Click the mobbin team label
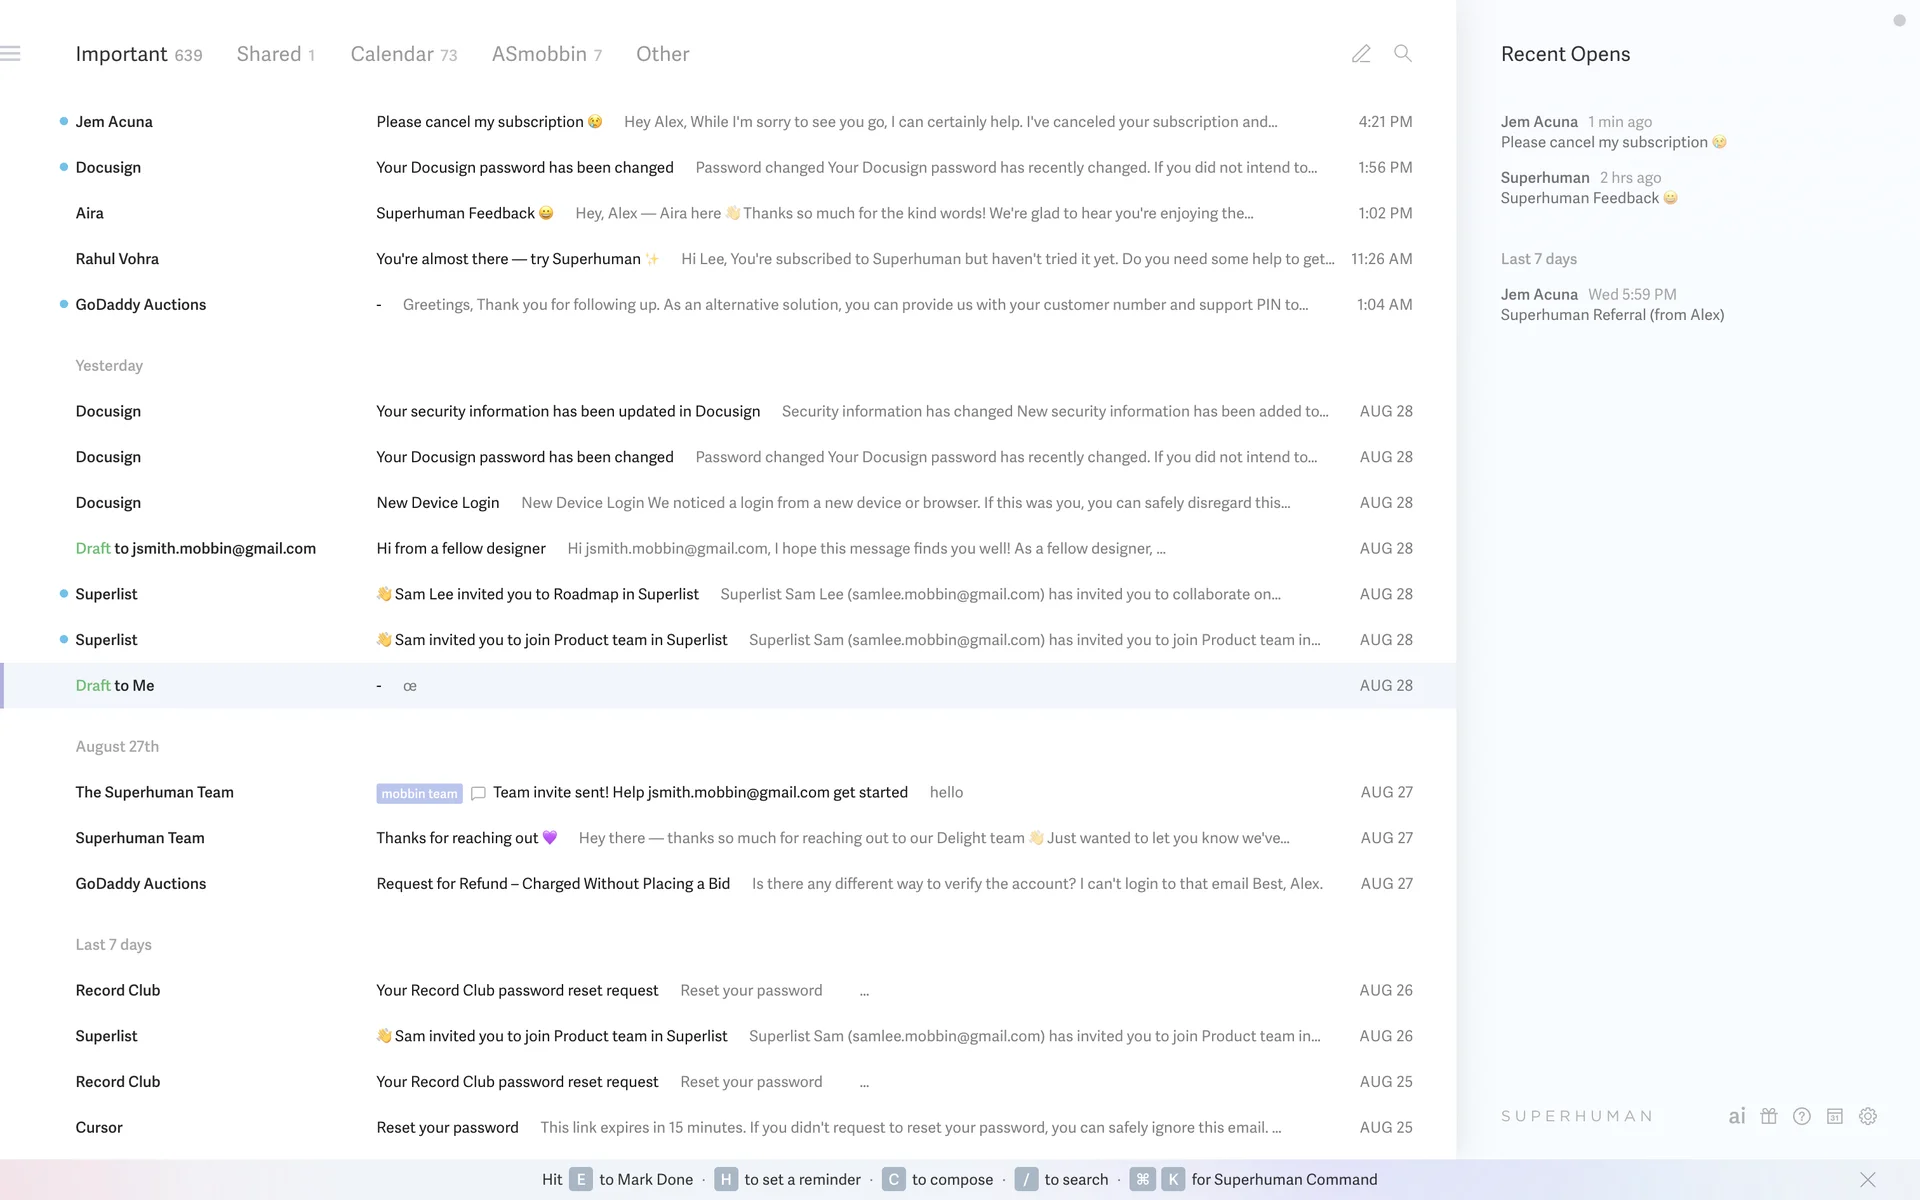This screenshot has width=1920, height=1200. [x=419, y=794]
